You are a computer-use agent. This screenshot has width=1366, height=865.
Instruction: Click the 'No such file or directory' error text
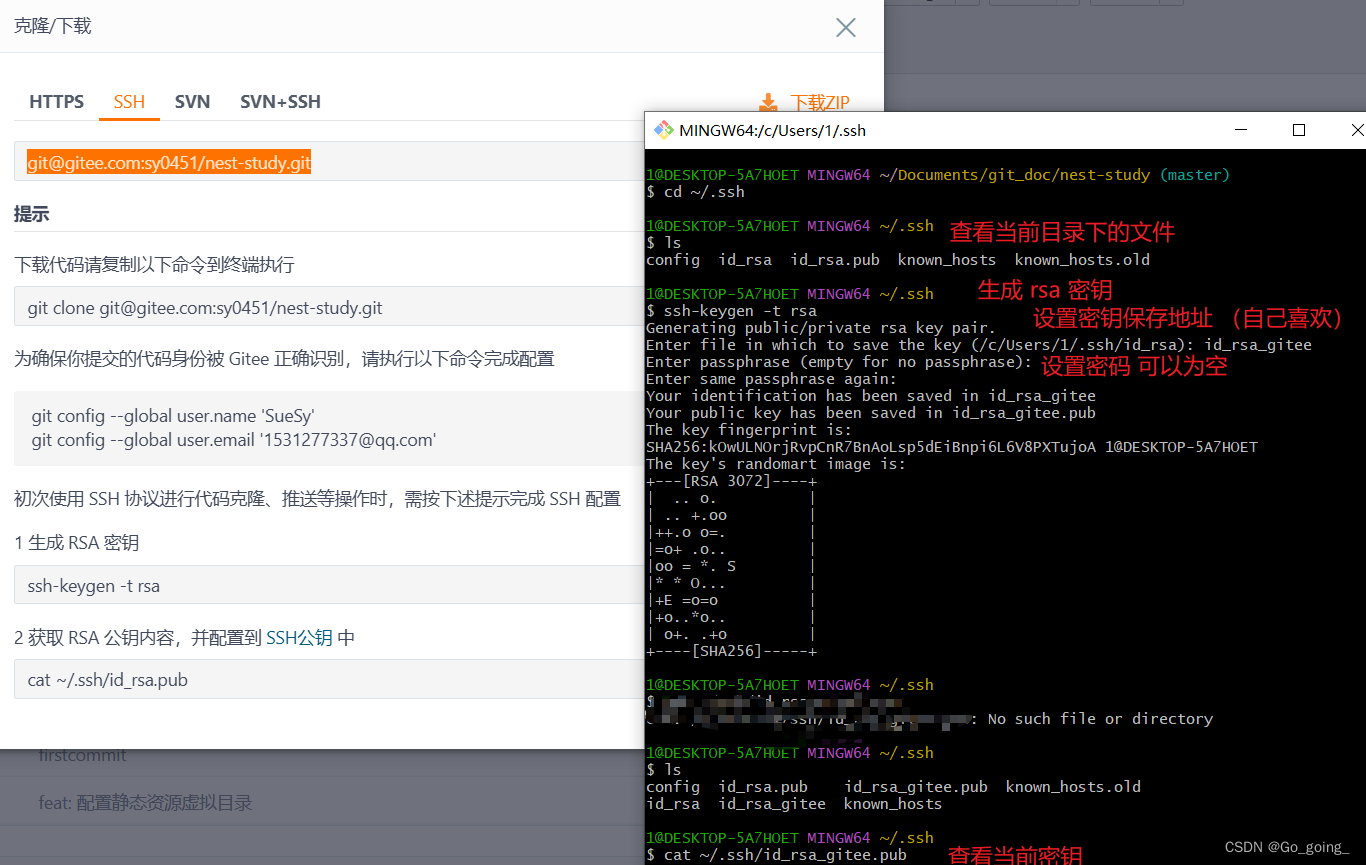1100,719
